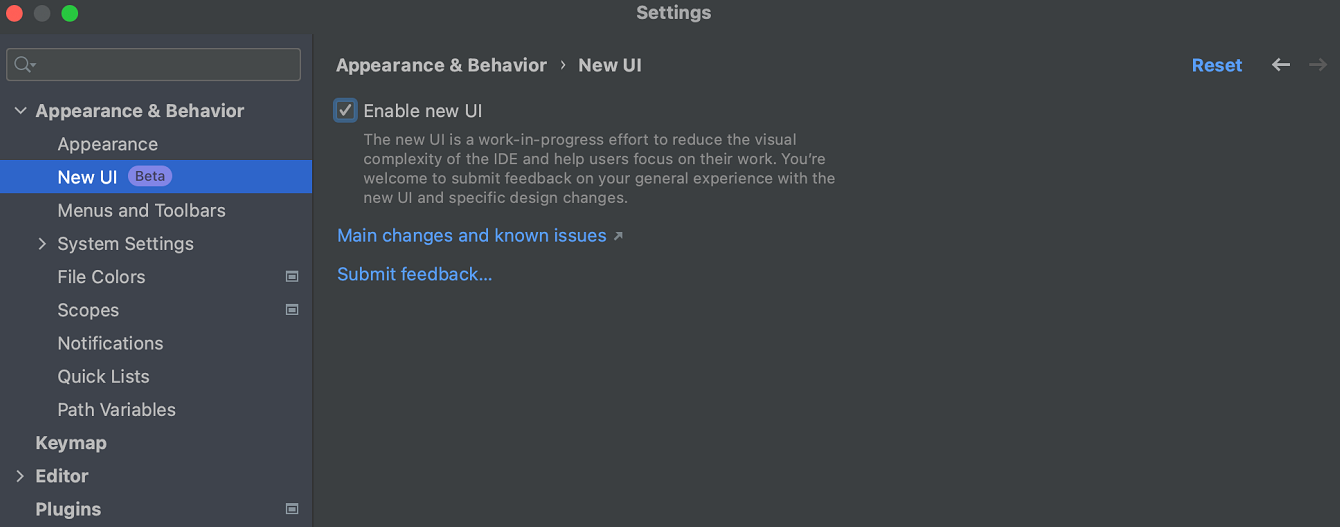Click the Reset link
This screenshot has height=527, width=1340.
(x=1216, y=65)
